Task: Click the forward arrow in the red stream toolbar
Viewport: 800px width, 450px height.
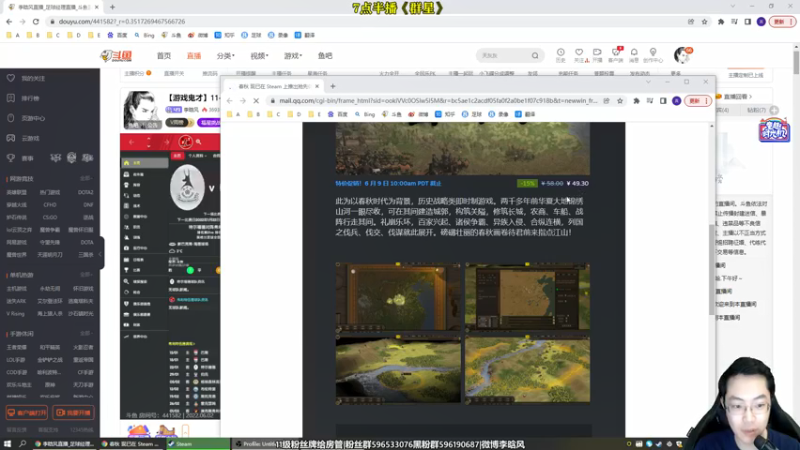Action: pyautogui.click(x=166, y=142)
